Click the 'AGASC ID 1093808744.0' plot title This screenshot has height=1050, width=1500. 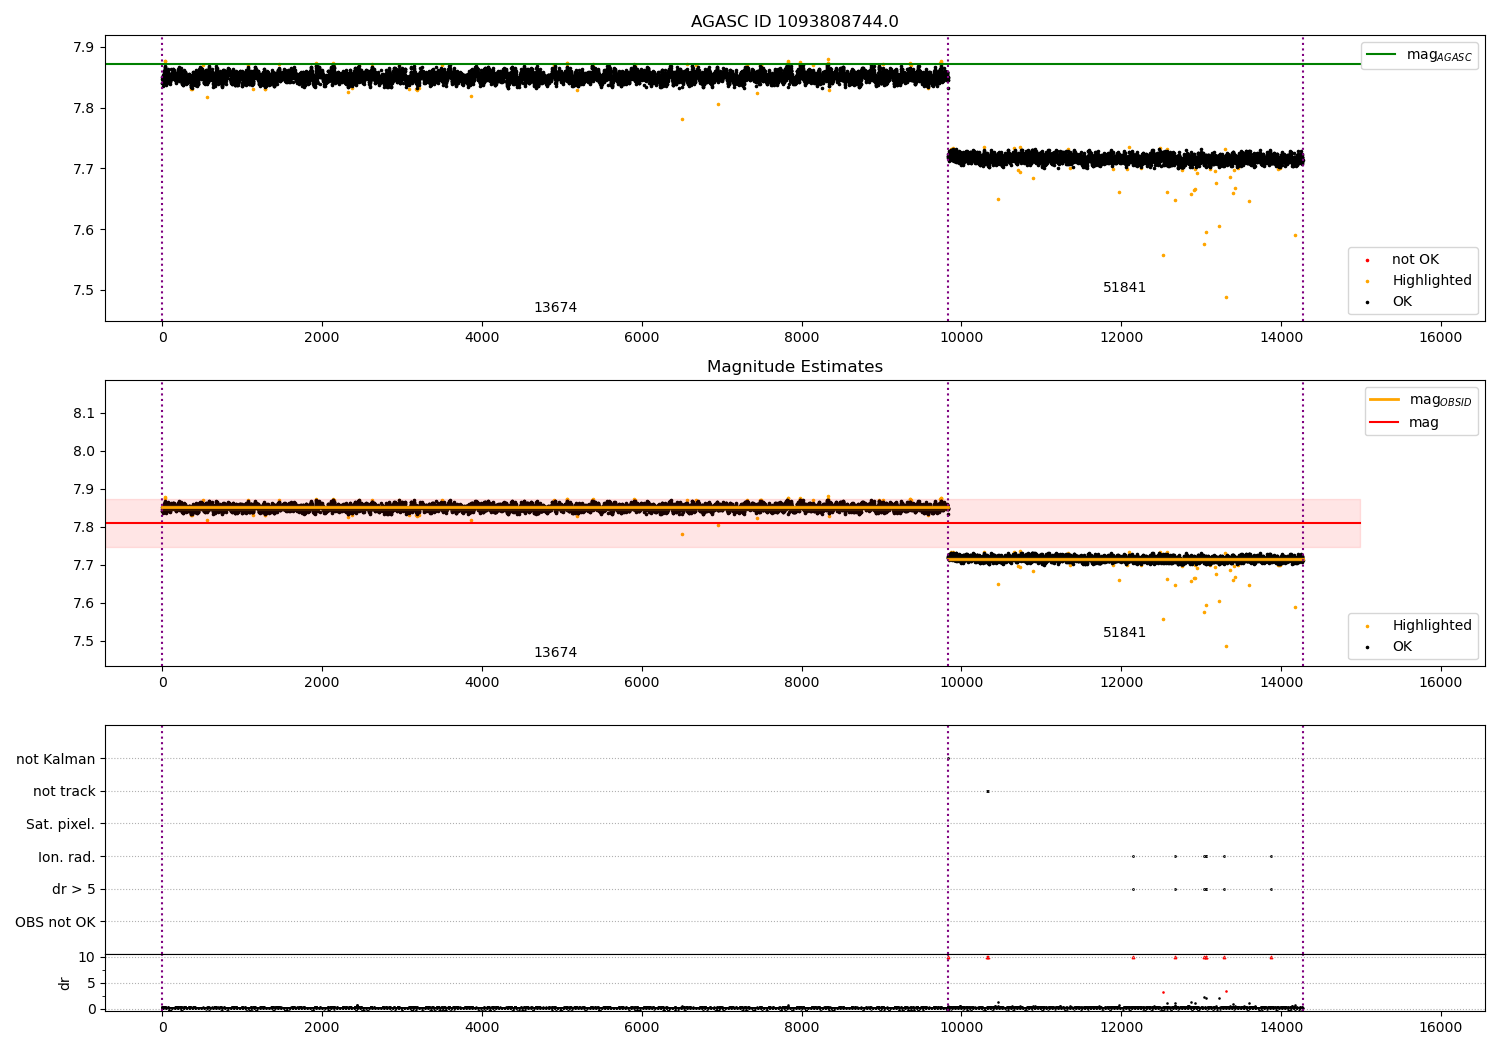point(794,22)
